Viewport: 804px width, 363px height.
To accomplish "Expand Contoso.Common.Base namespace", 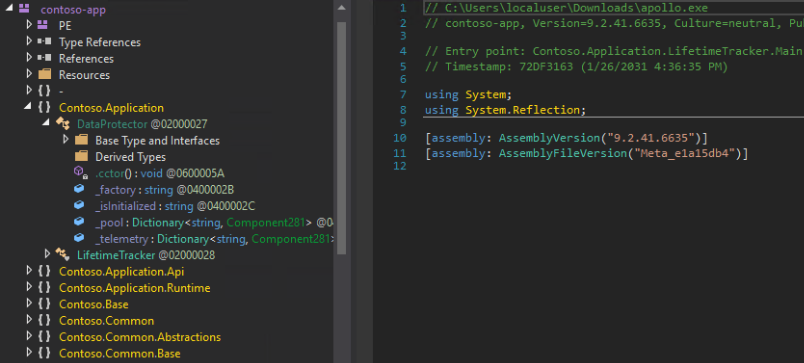I will 29,353.
